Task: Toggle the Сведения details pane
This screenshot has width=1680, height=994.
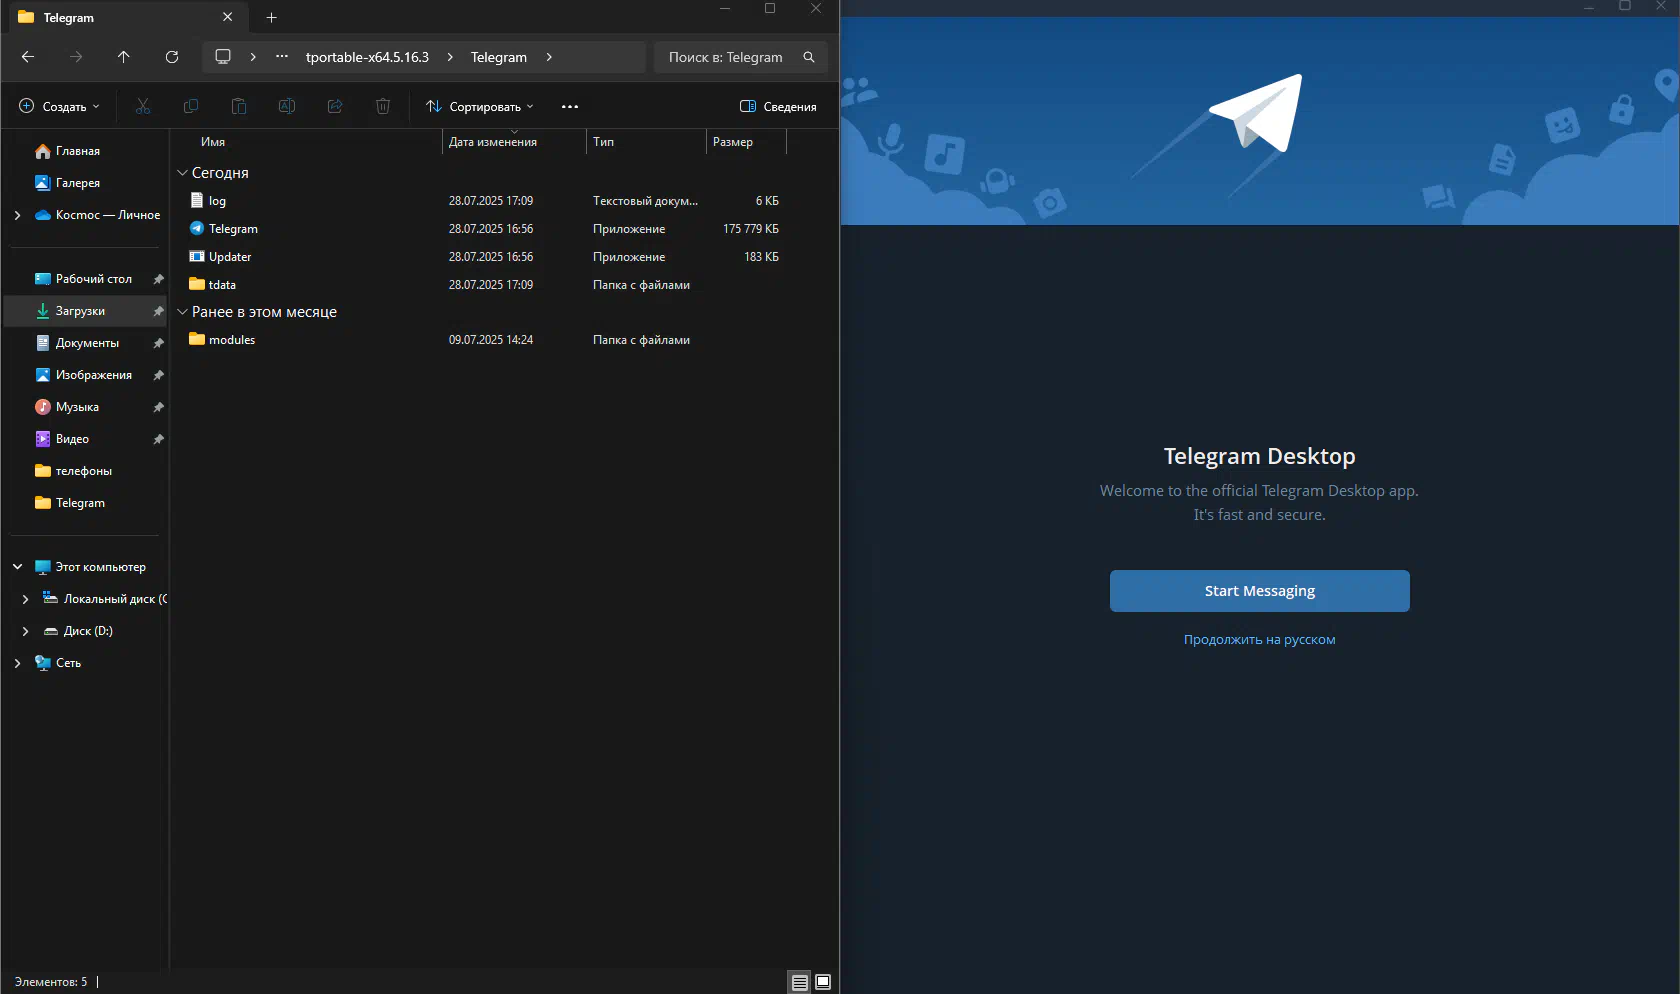Action: 778,107
